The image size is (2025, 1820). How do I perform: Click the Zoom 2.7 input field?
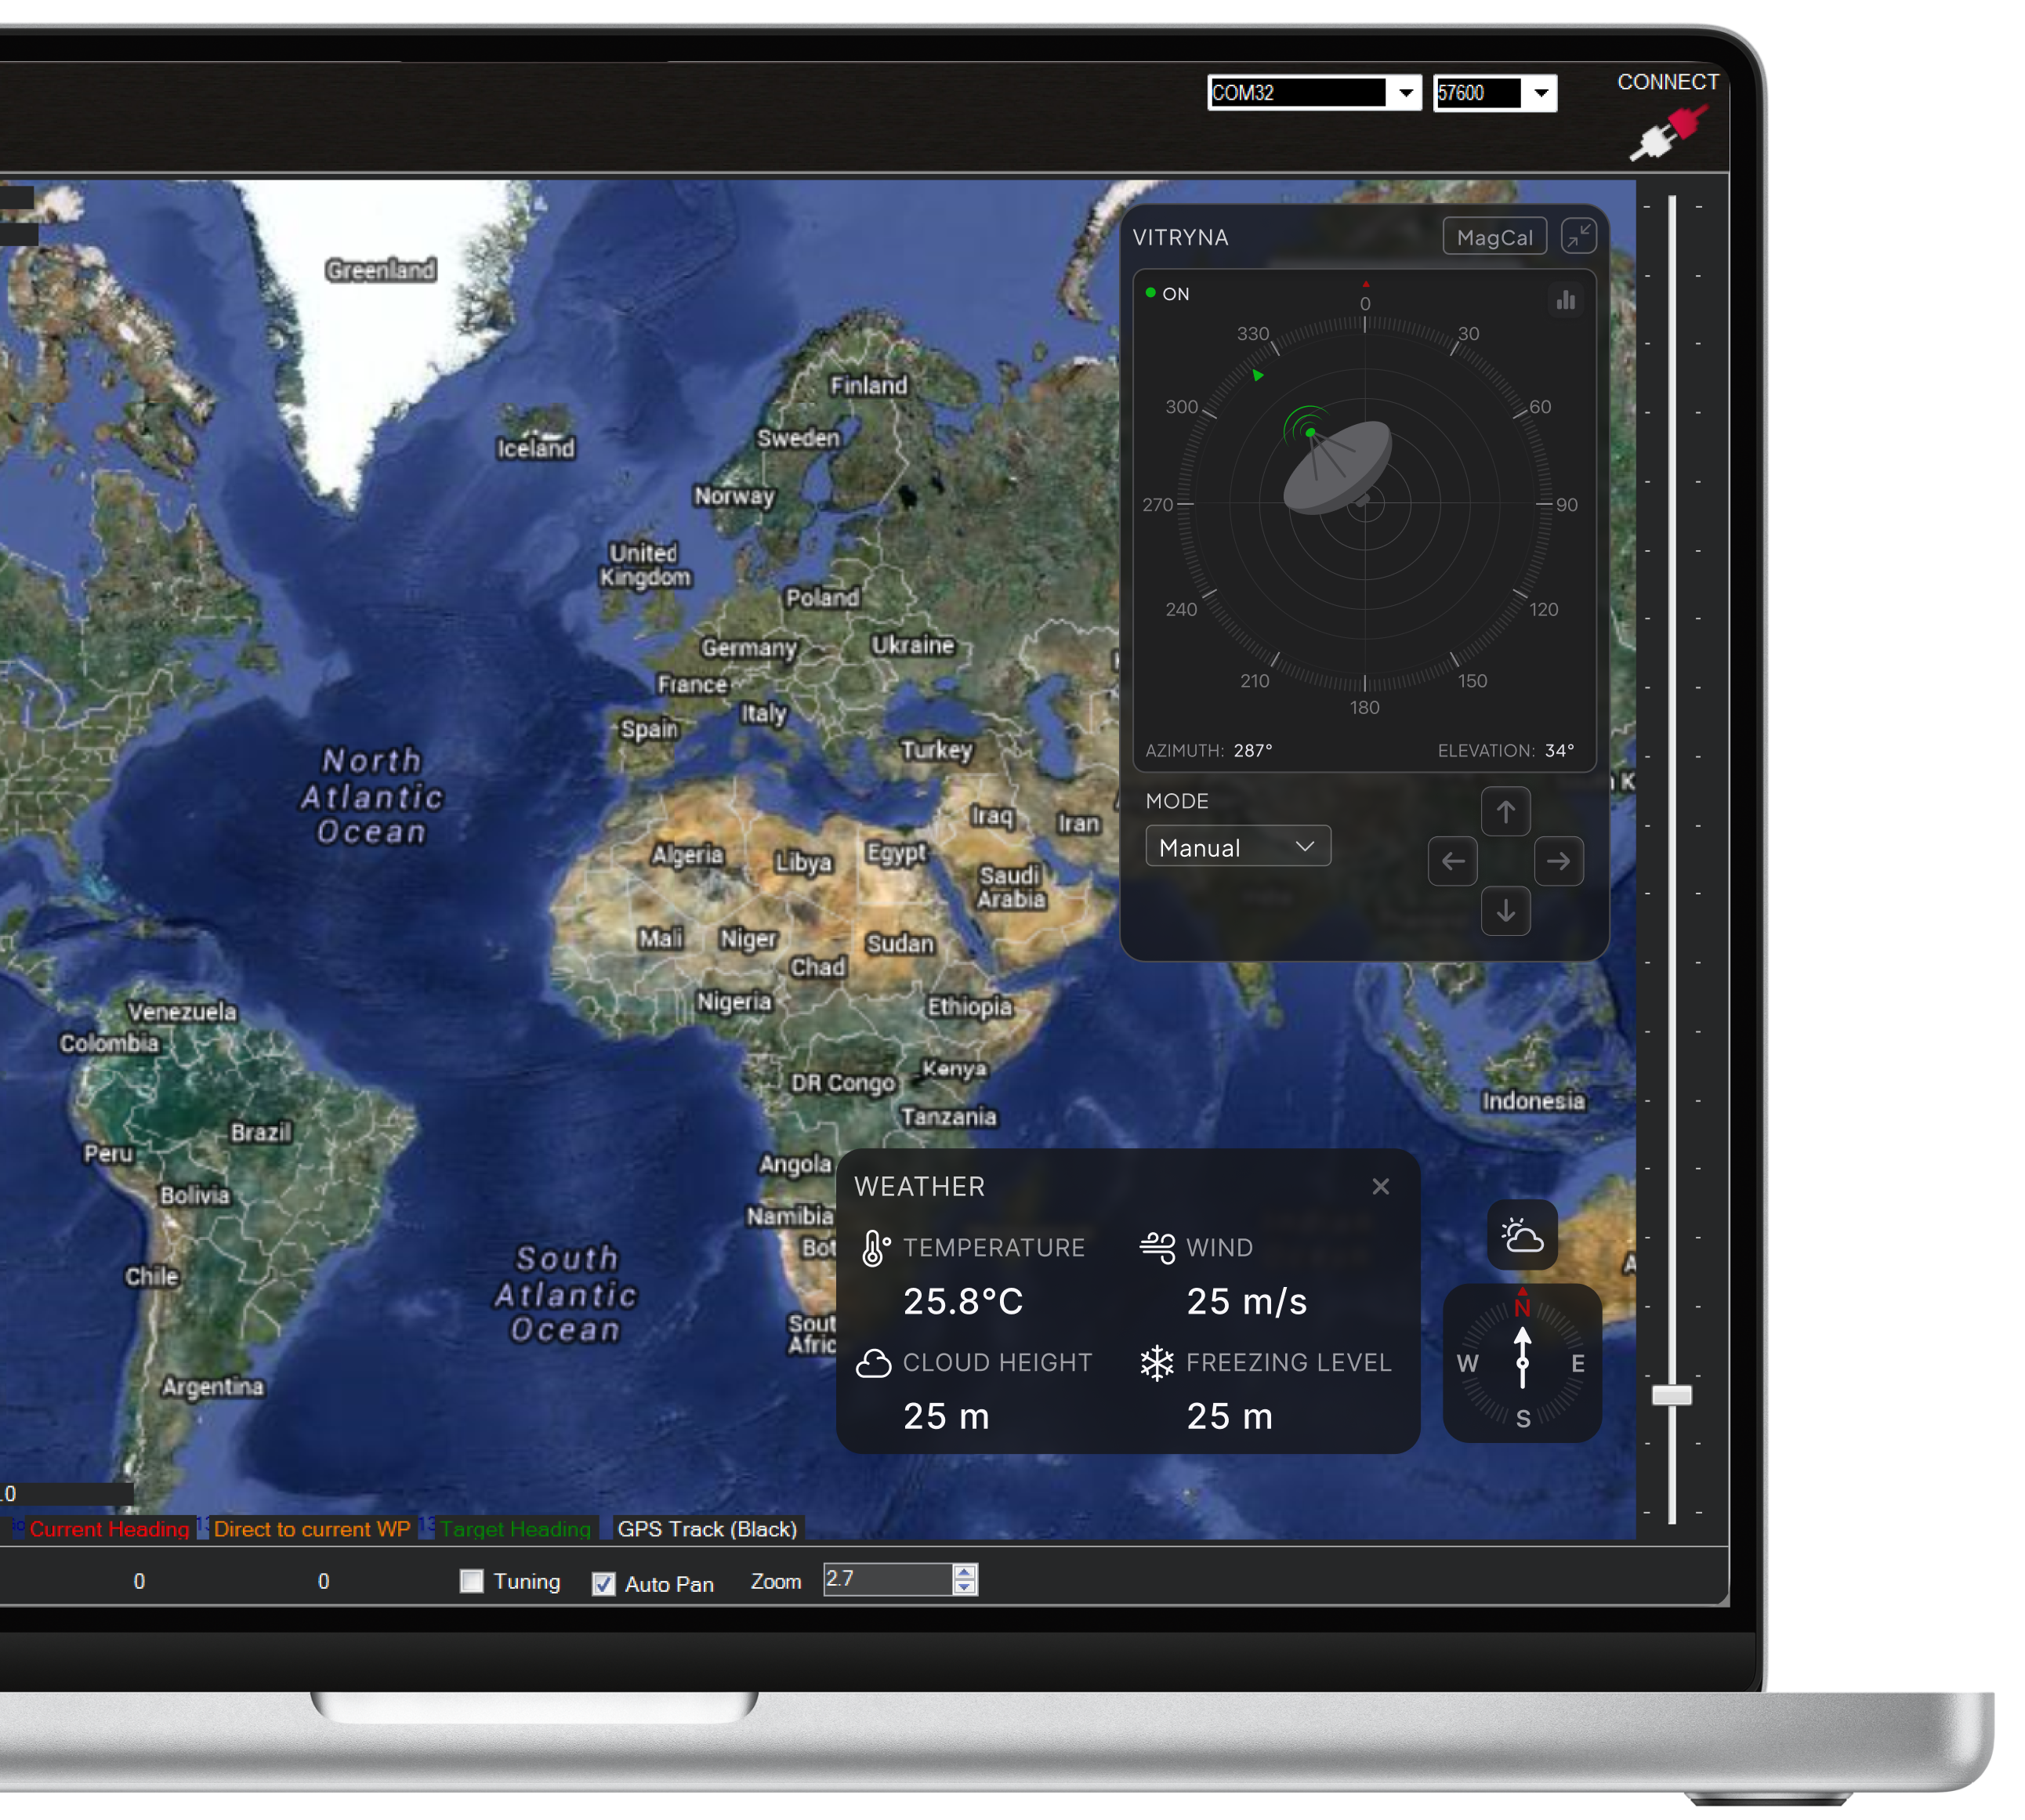click(x=885, y=1579)
